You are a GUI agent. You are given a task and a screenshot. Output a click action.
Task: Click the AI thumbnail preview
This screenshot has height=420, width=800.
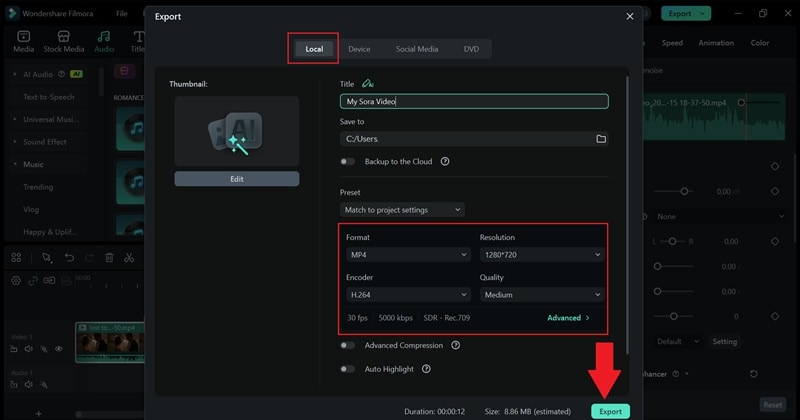coord(237,131)
